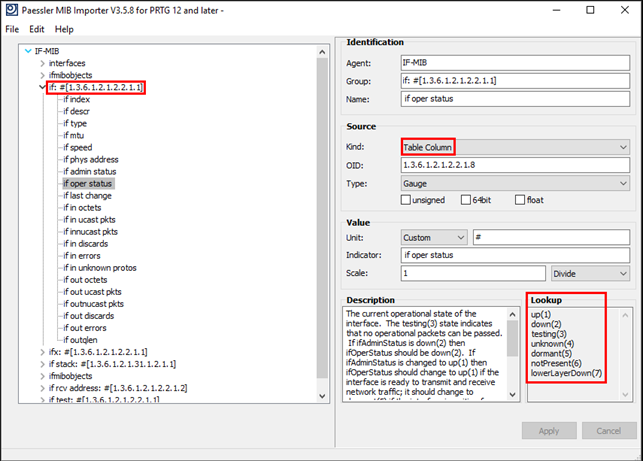This screenshot has height=461, width=643.
Task: Open the File menu
Action: (x=12, y=29)
